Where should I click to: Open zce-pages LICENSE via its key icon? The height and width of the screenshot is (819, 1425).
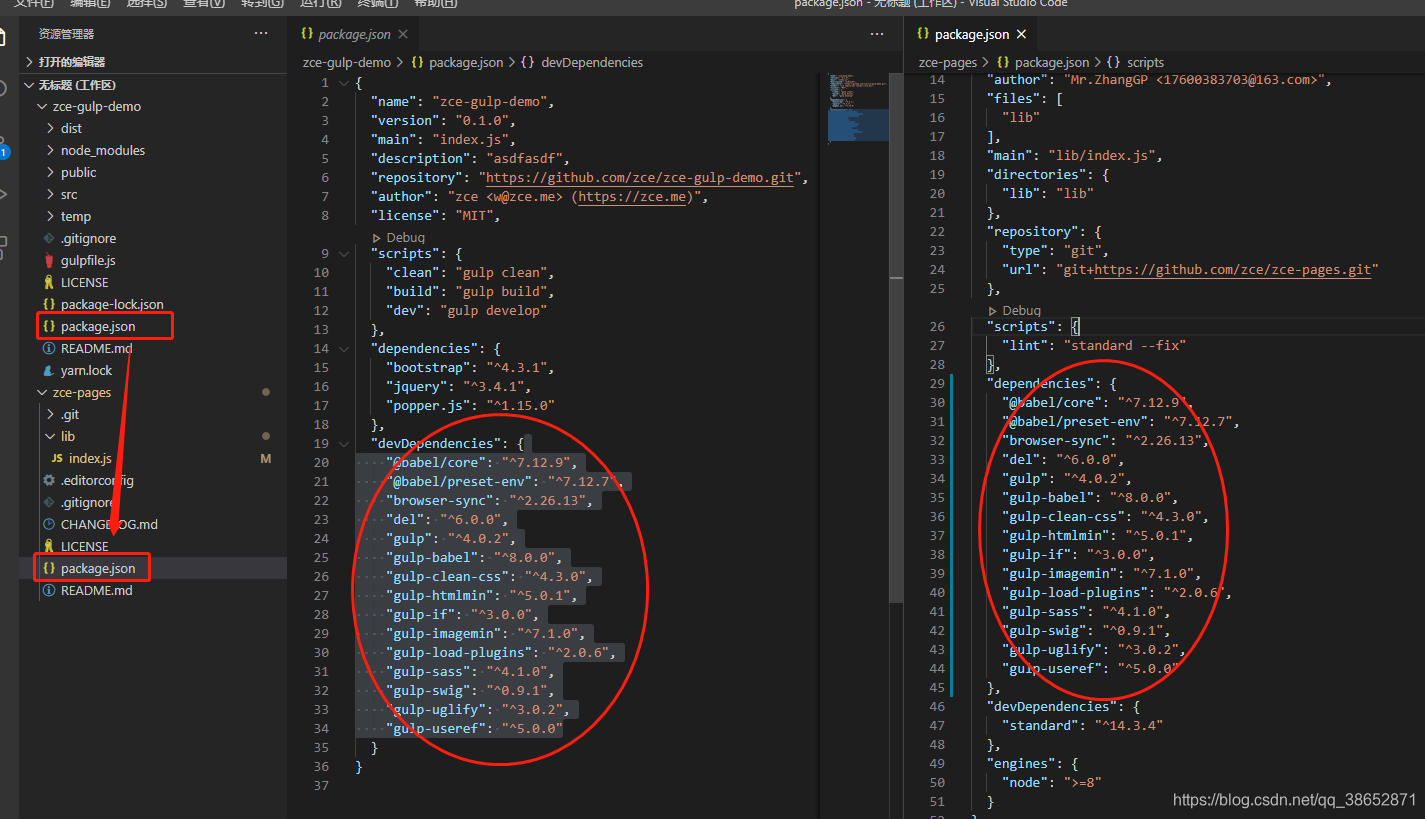tap(49, 546)
